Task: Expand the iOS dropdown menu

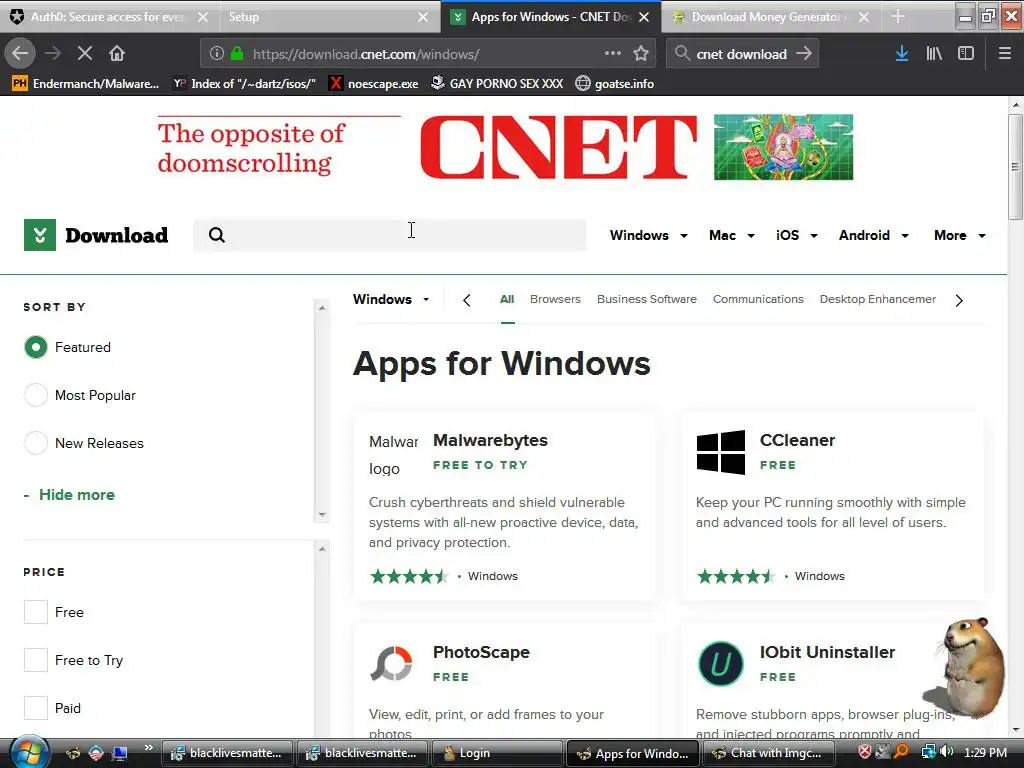Action: coord(797,235)
